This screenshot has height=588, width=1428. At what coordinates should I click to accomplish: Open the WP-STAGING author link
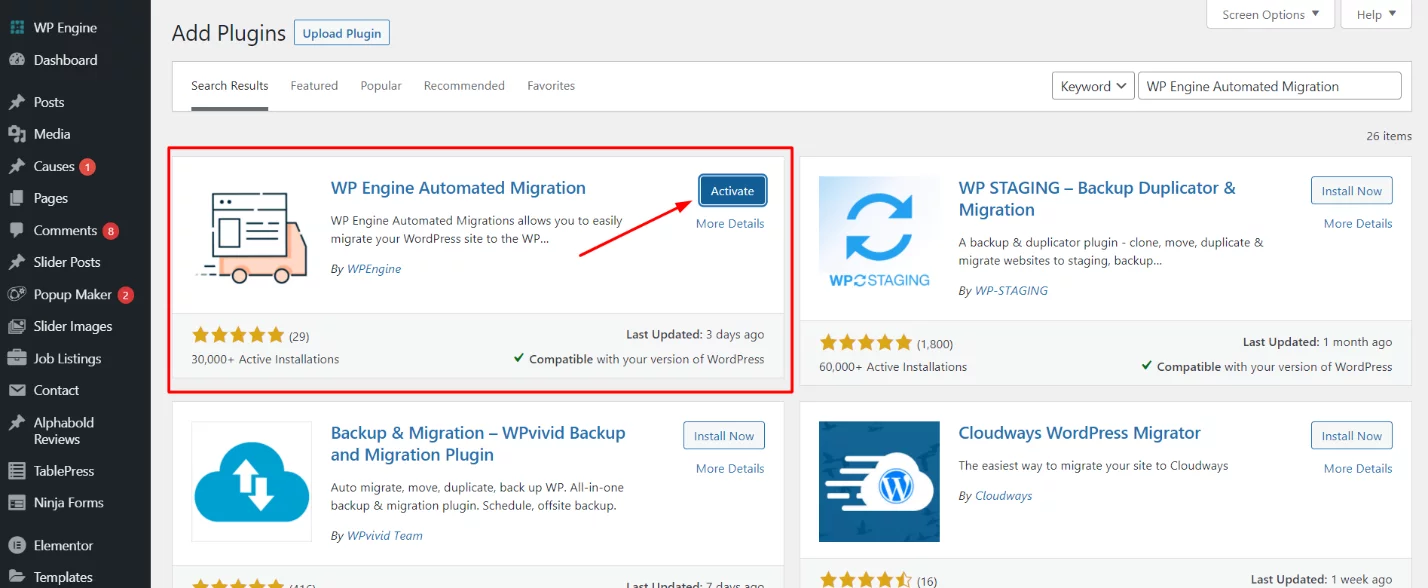1011,291
